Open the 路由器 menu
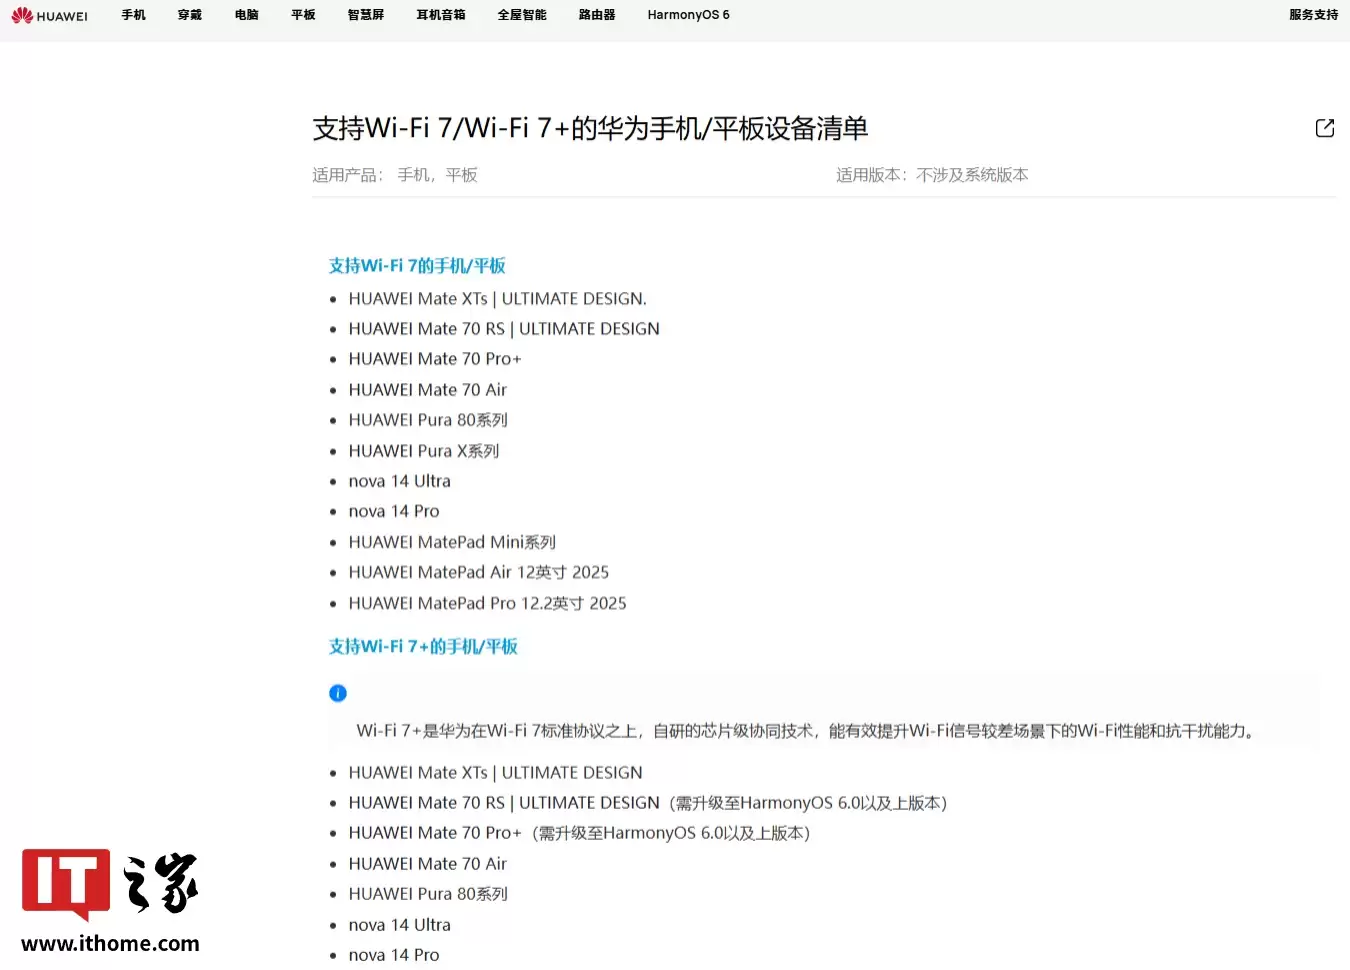 [596, 15]
